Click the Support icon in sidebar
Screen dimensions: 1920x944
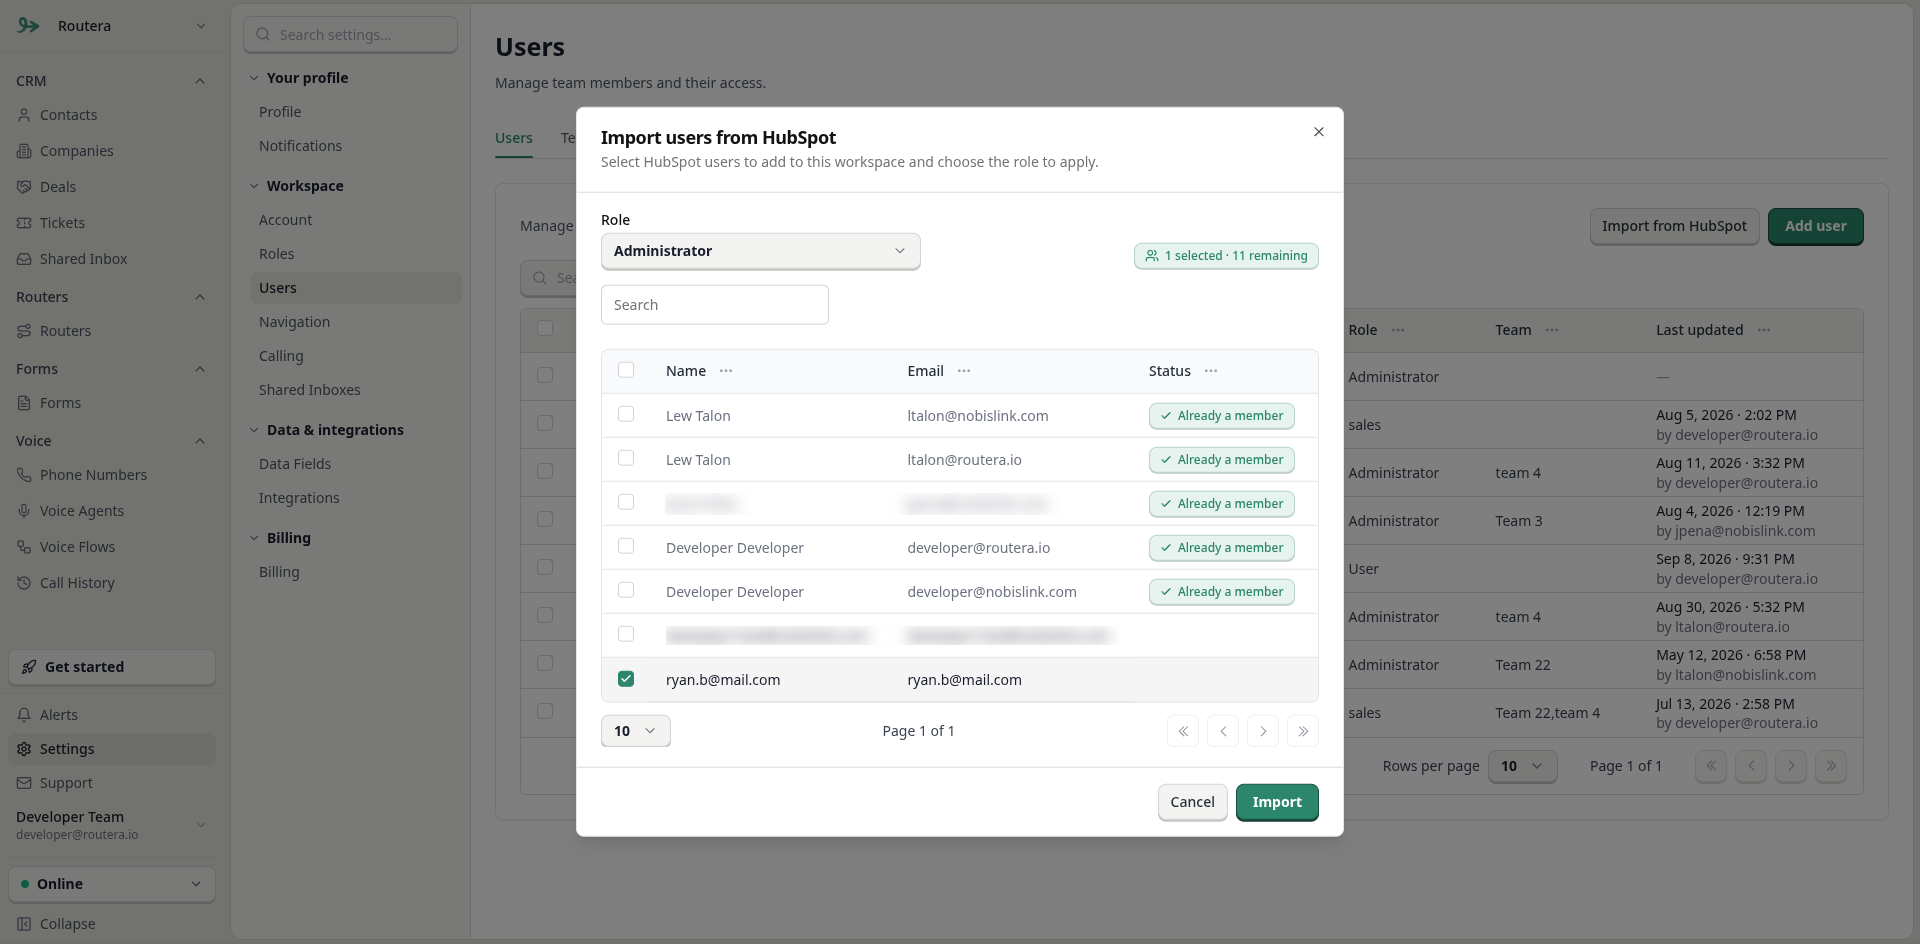tap(24, 783)
